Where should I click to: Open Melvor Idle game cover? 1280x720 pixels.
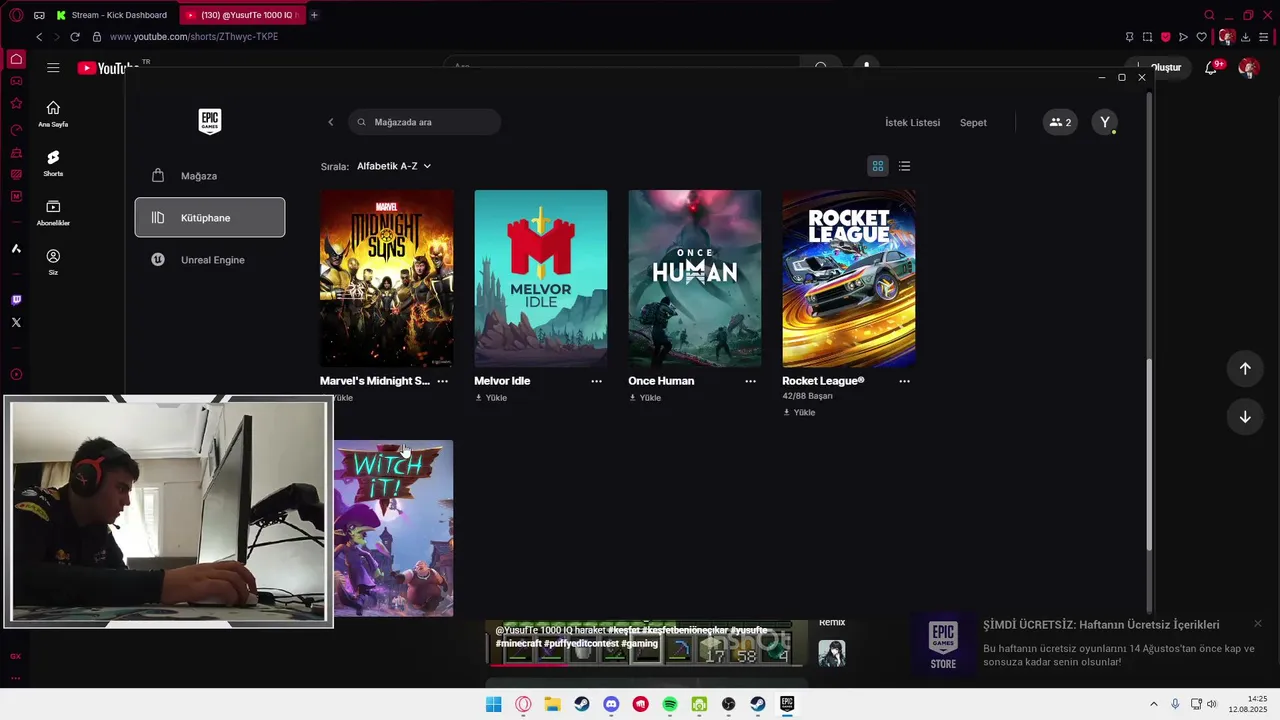(541, 279)
